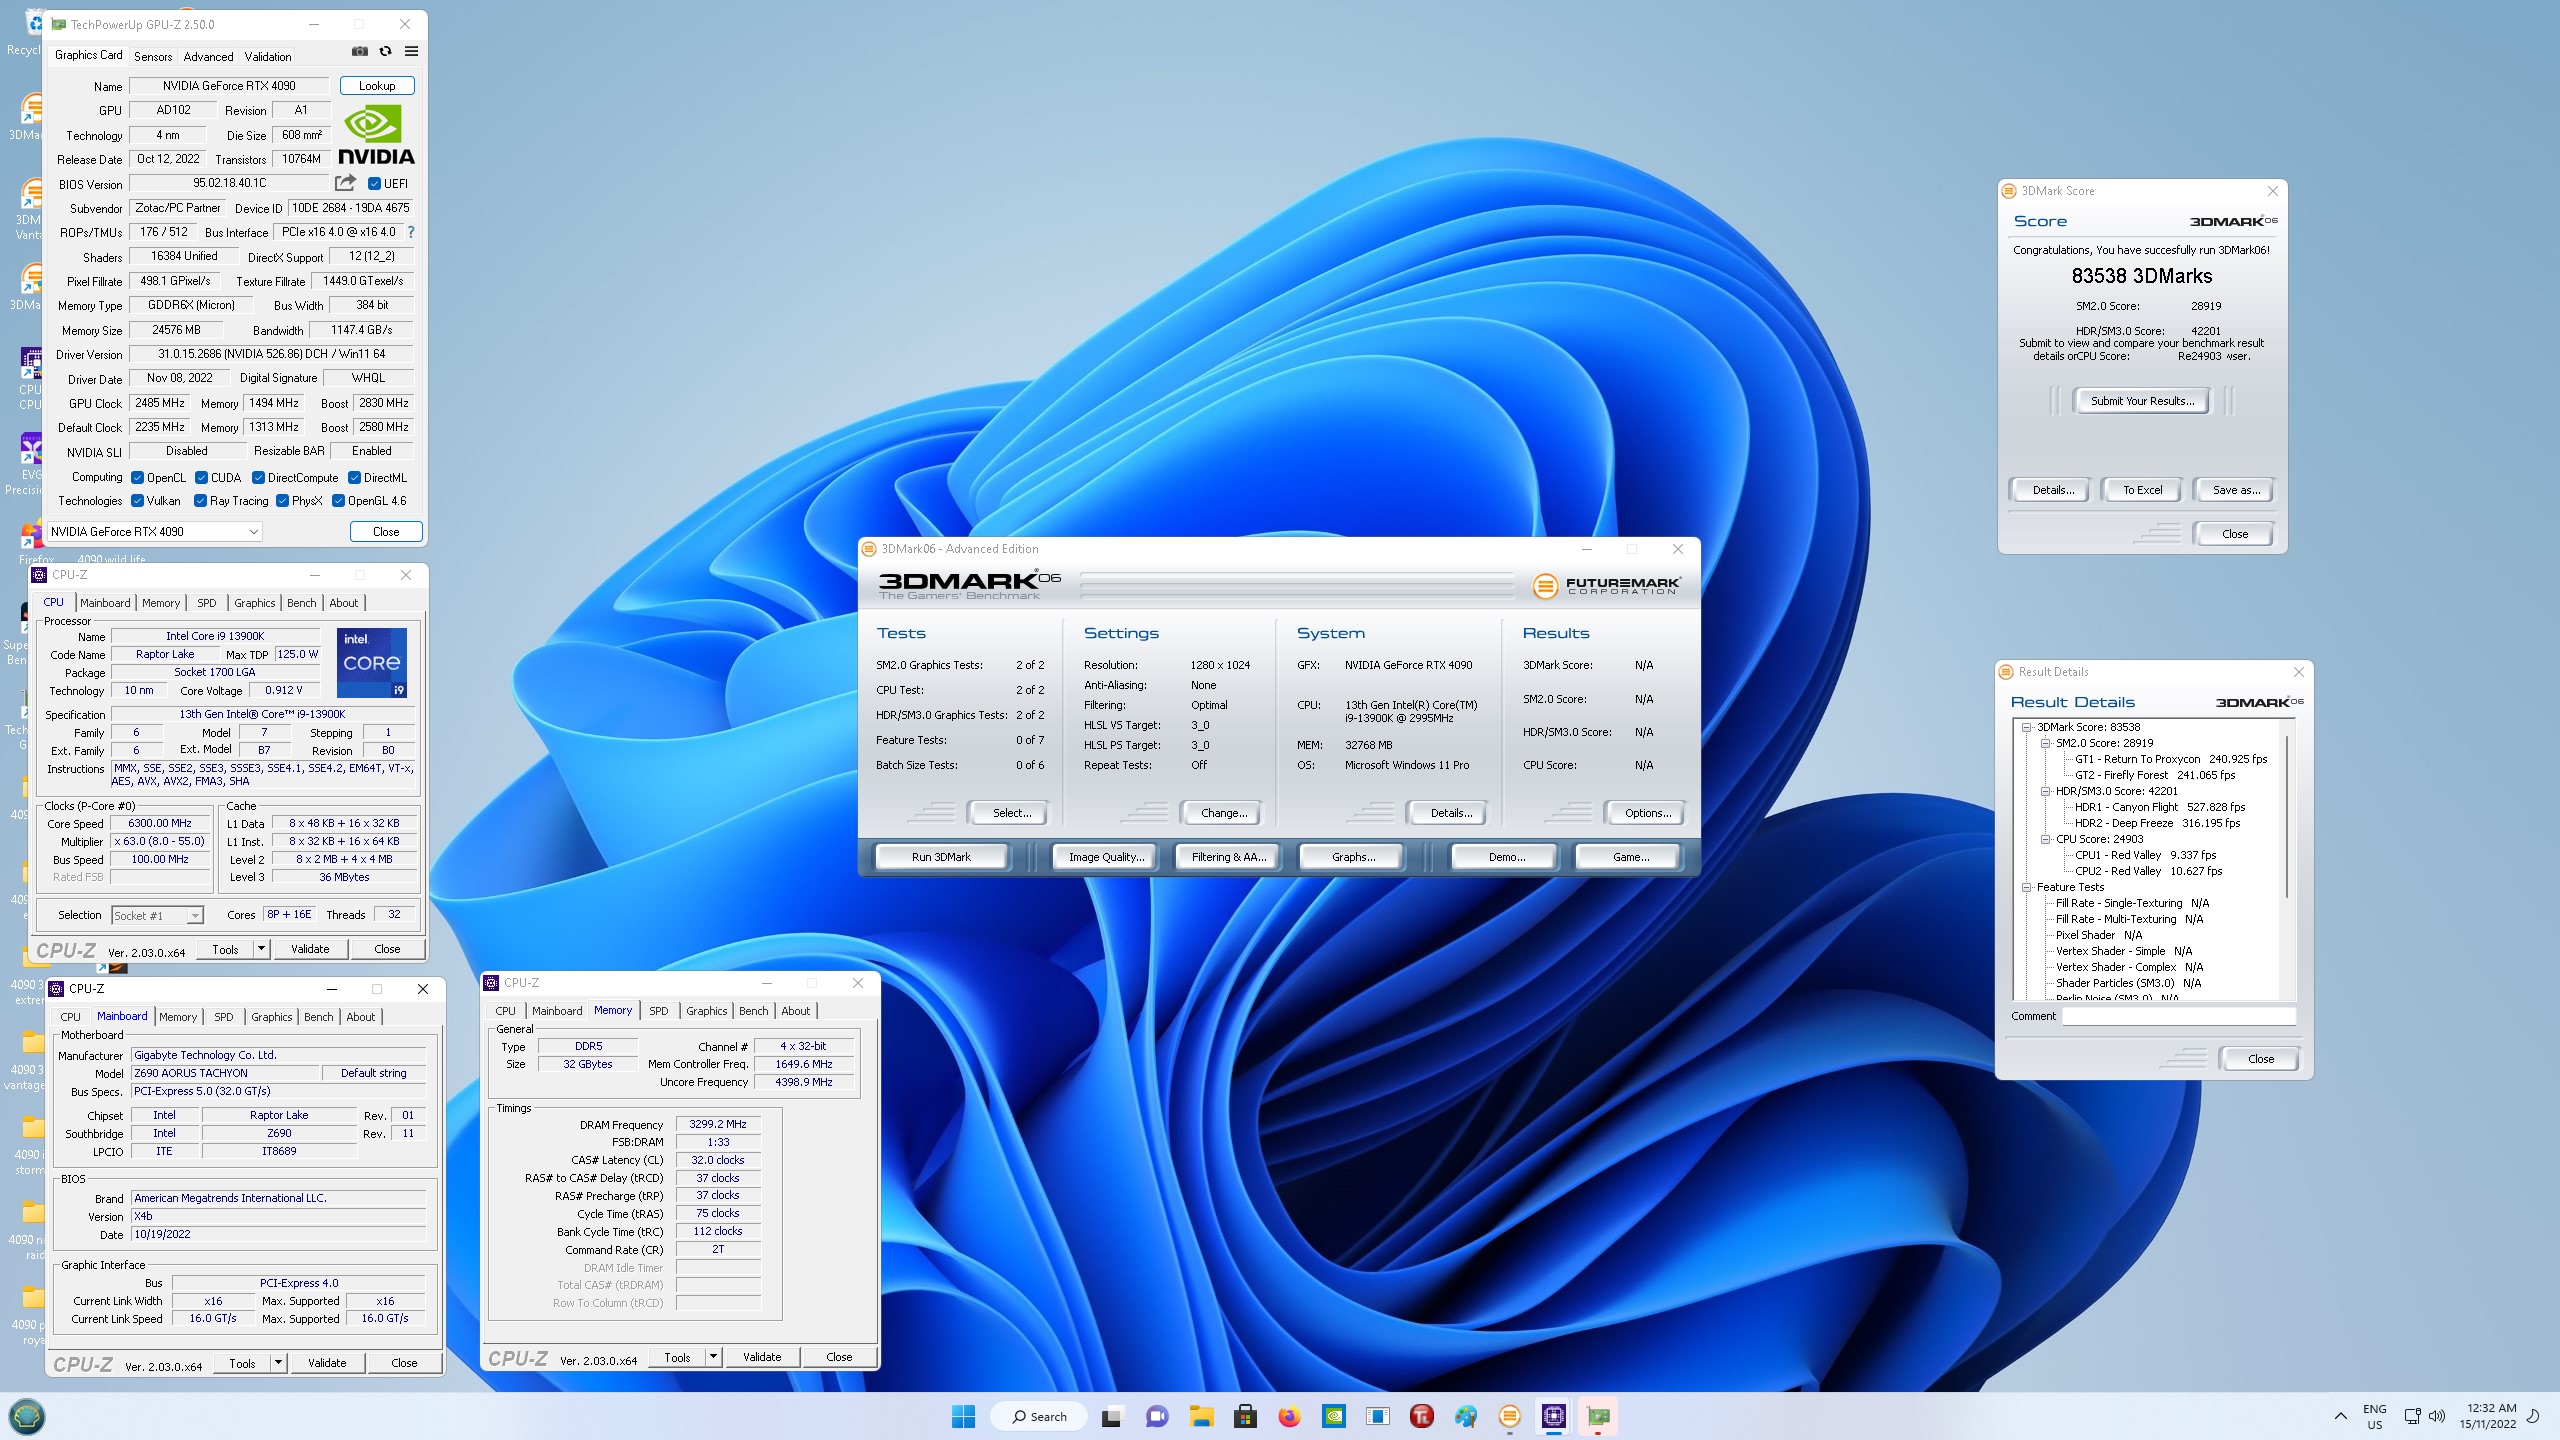Screen dimensions: 2560x1440
Task: Toggle the Vulkan checkbox
Action: pyautogui.click(x=138, y=501)
